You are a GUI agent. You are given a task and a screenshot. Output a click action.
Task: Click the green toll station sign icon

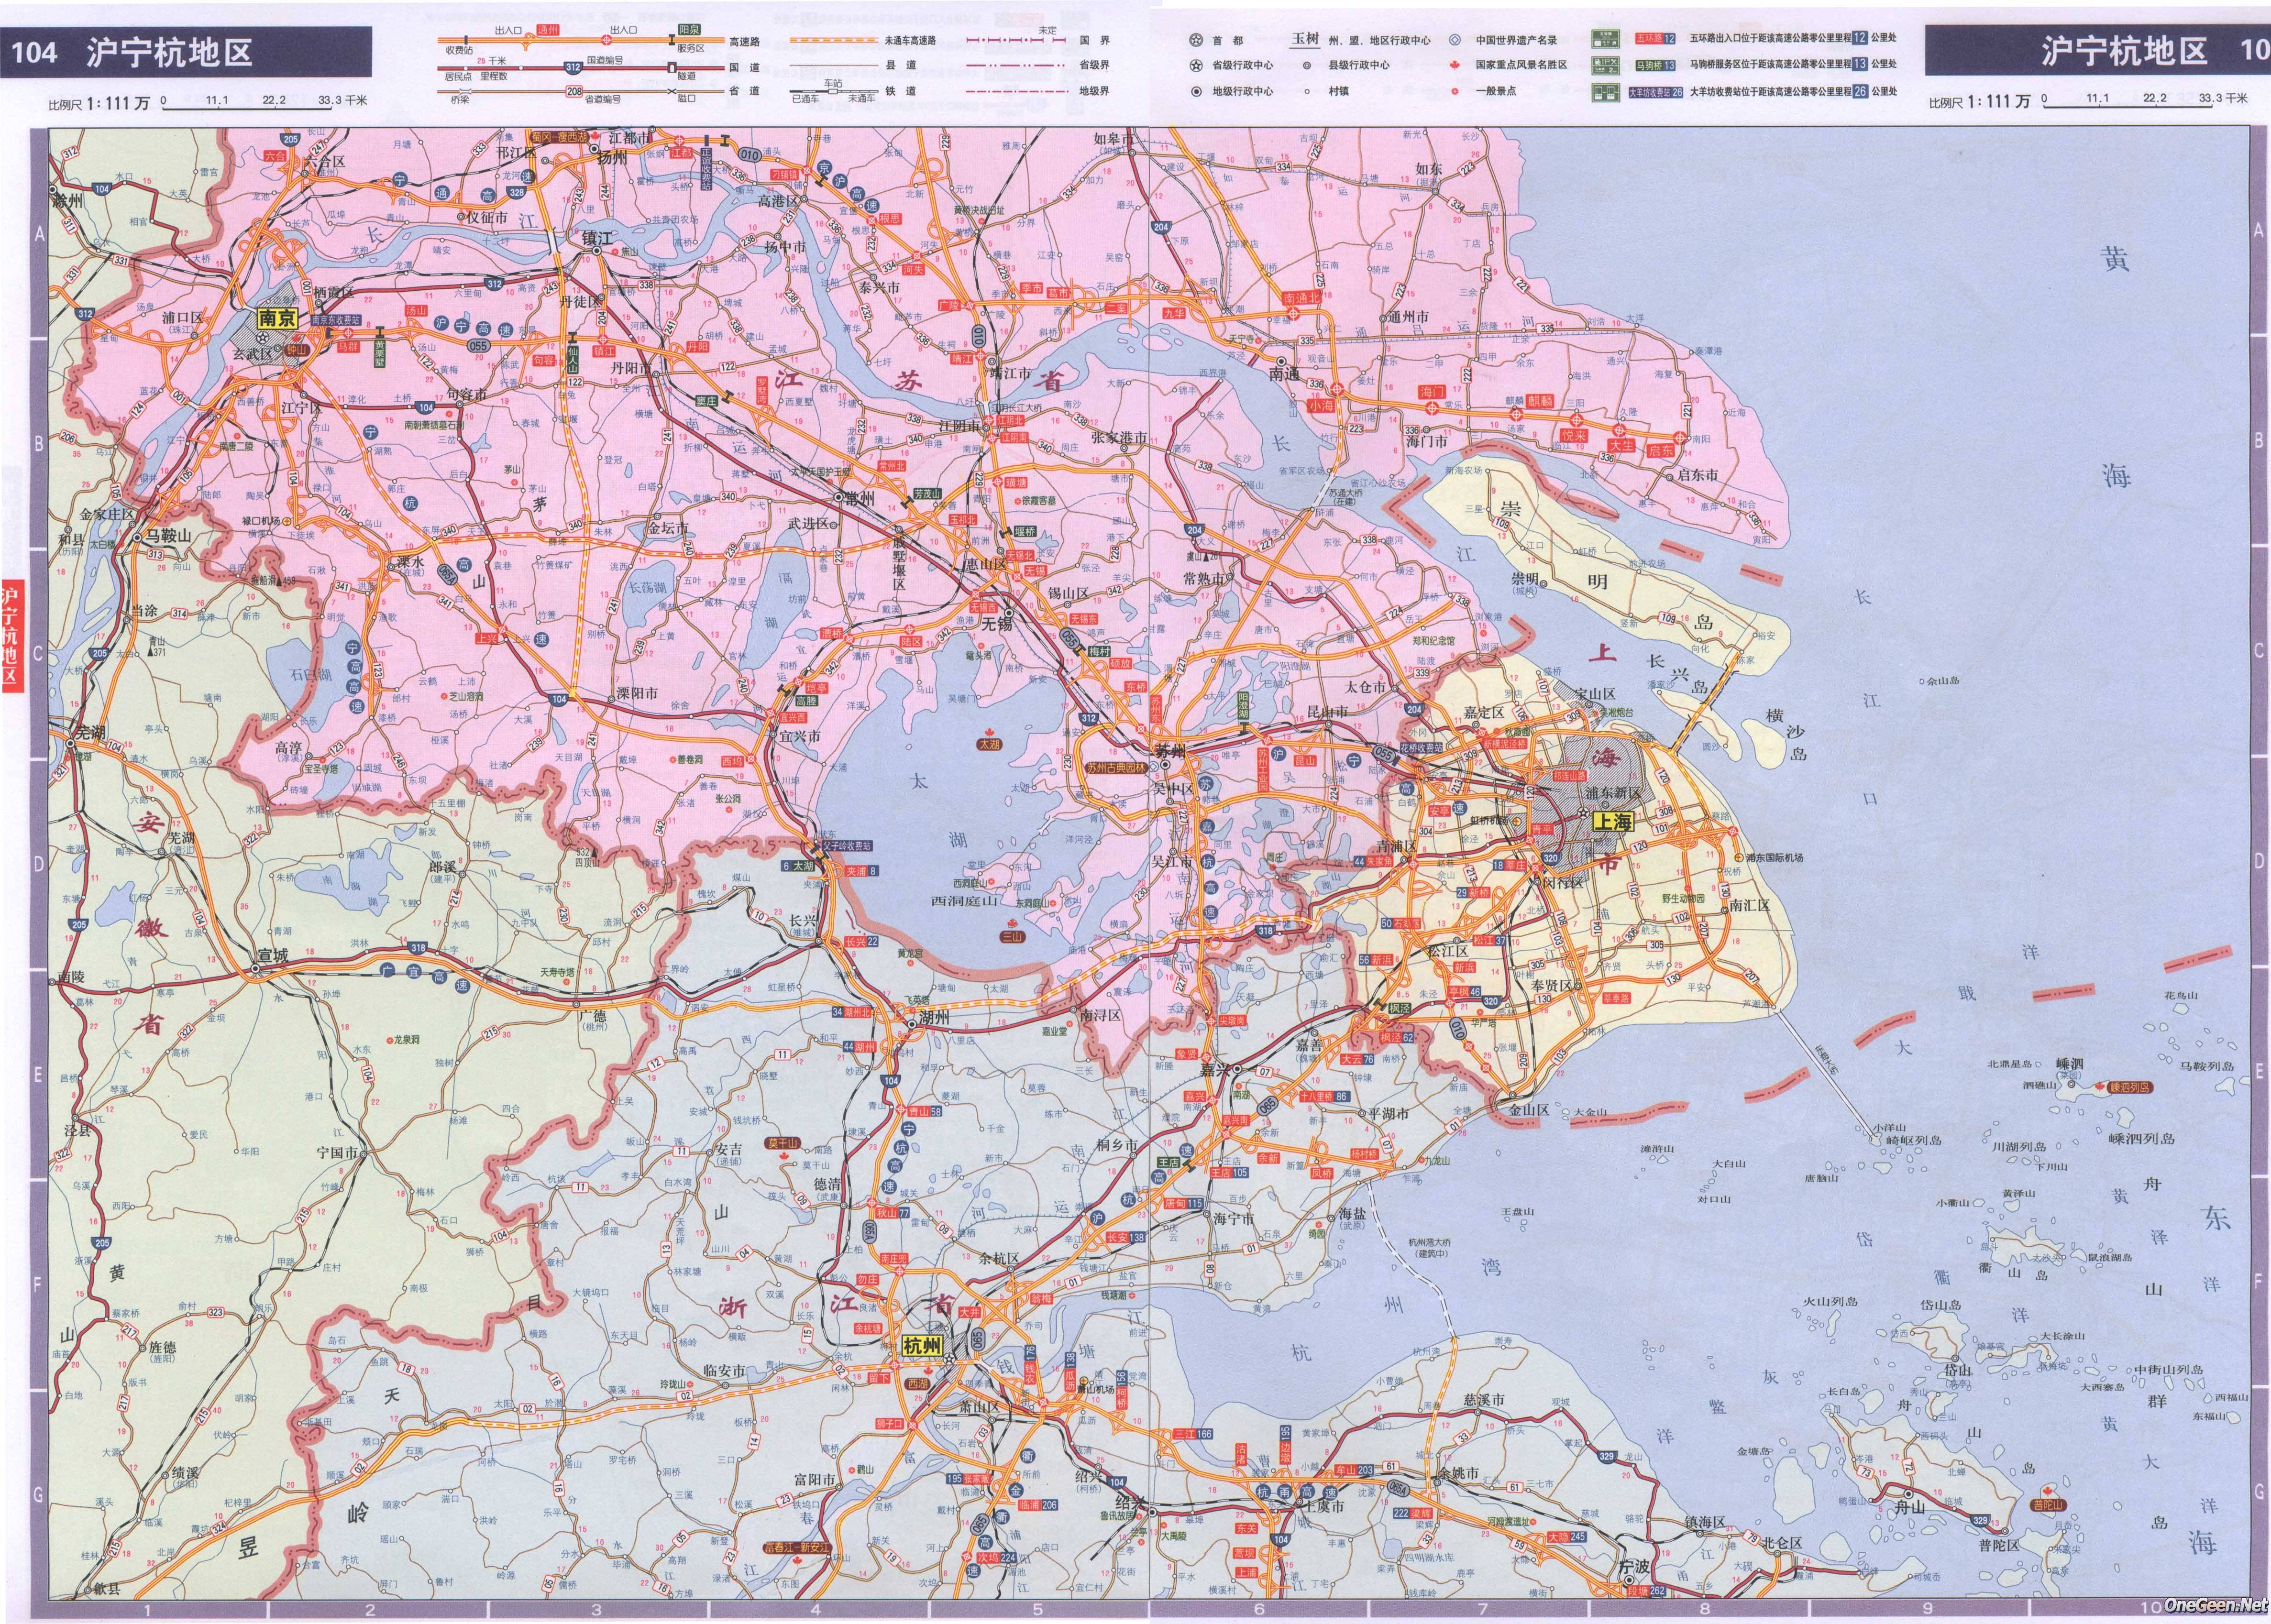click(x=1606, y=92)
